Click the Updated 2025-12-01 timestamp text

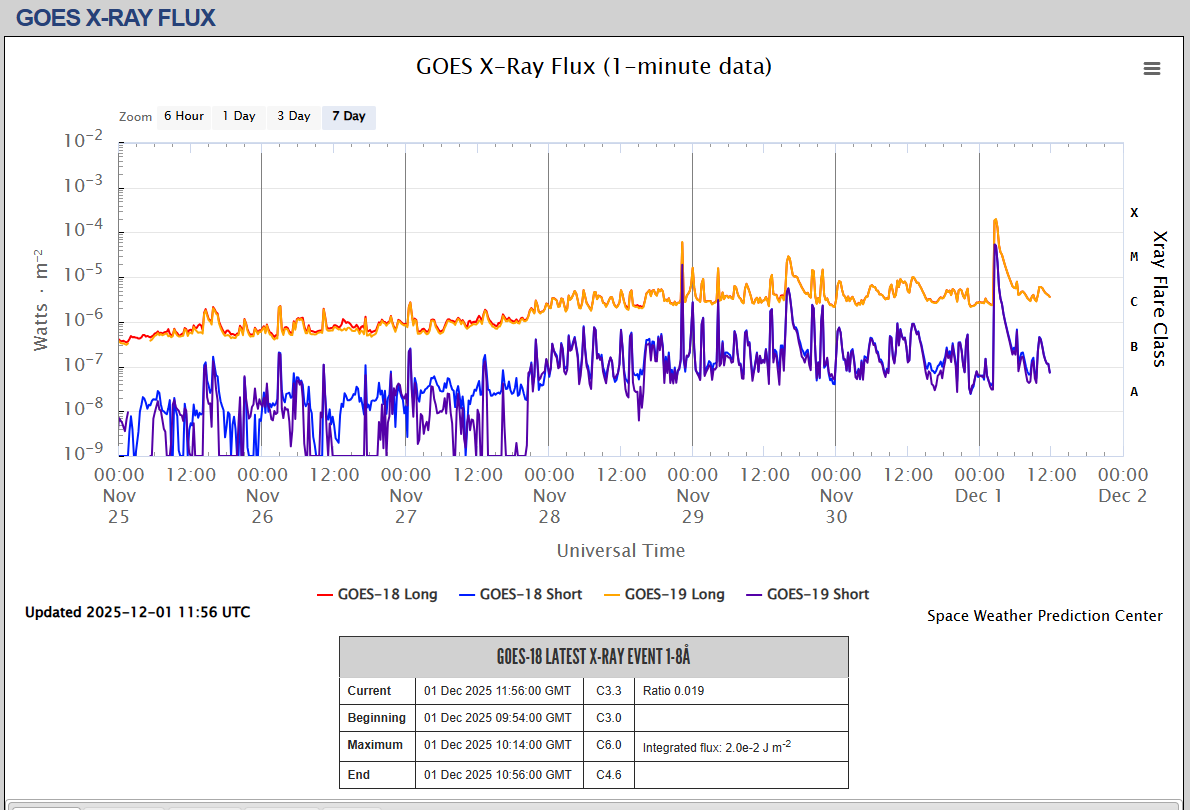coord(138,612)
